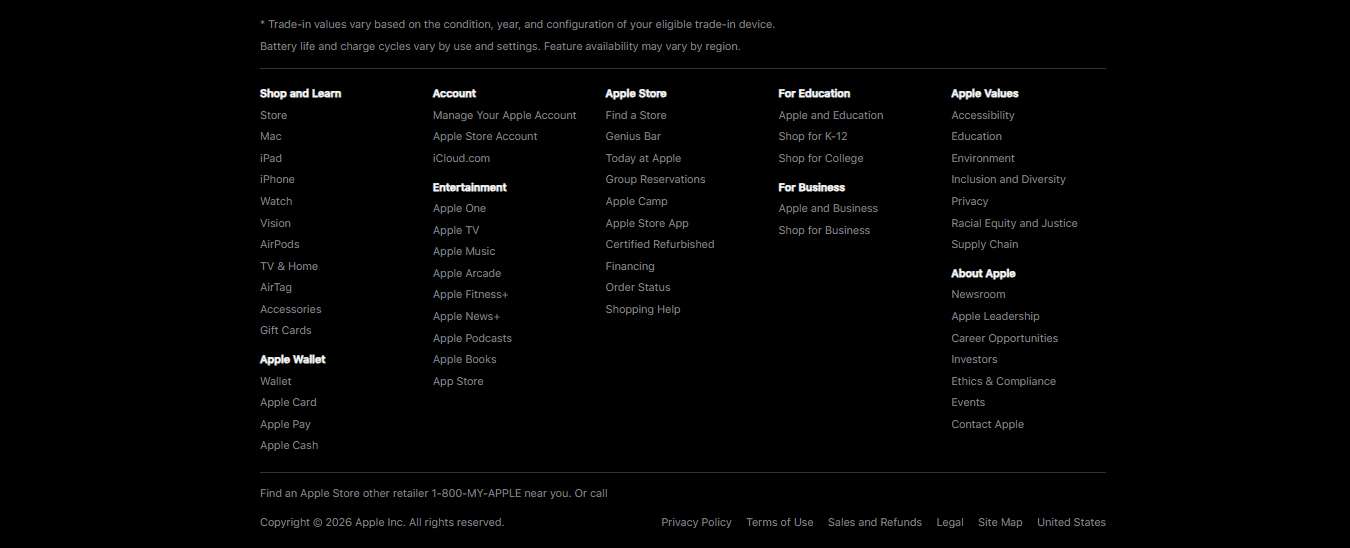The width and height of the screenshot is (1350, 548).
Task: Open the Contact Apple link
Action: pyautogui.click(x=987, y=424)
